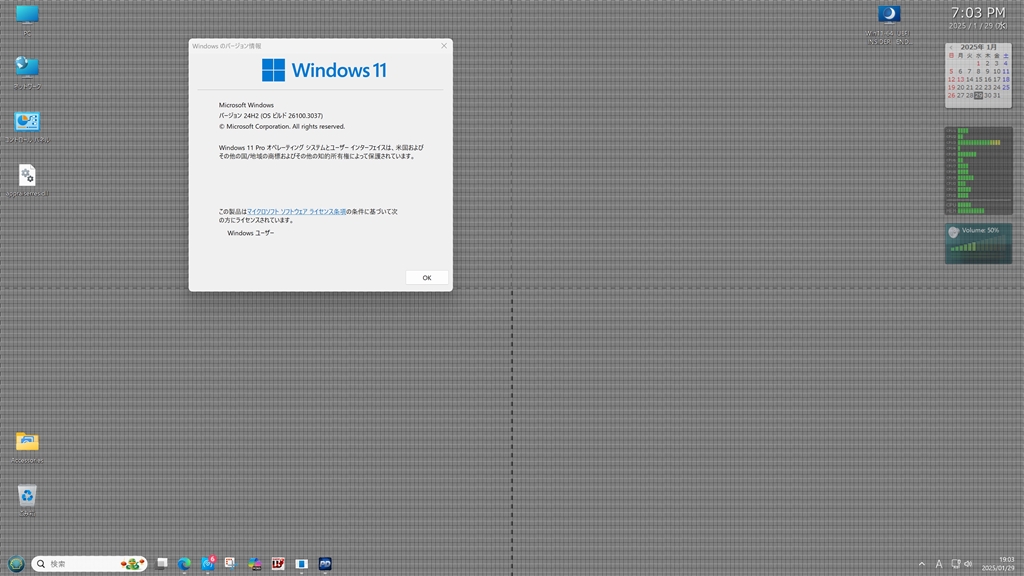This screenshot has width=1024, height=576.
Task: Click the Volume 50% gadget meter
Action: click(978, 244)
